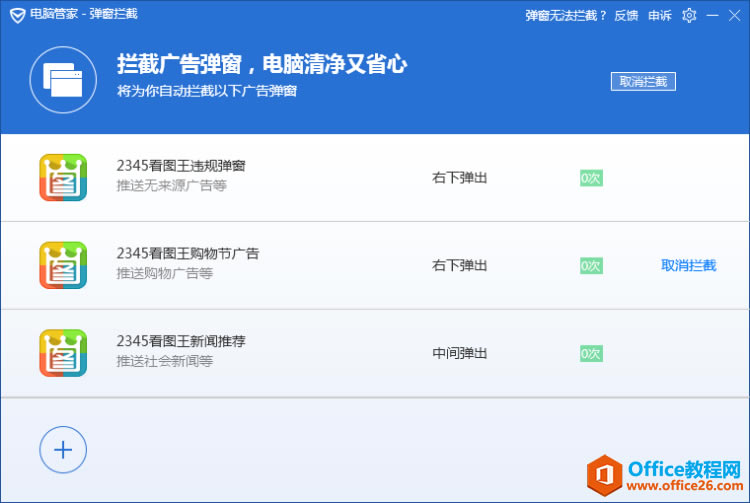Viewport: 750px width, 503px height.
Task: Click 取消拦截 link for 购物节广告 row
Action: 688,265
